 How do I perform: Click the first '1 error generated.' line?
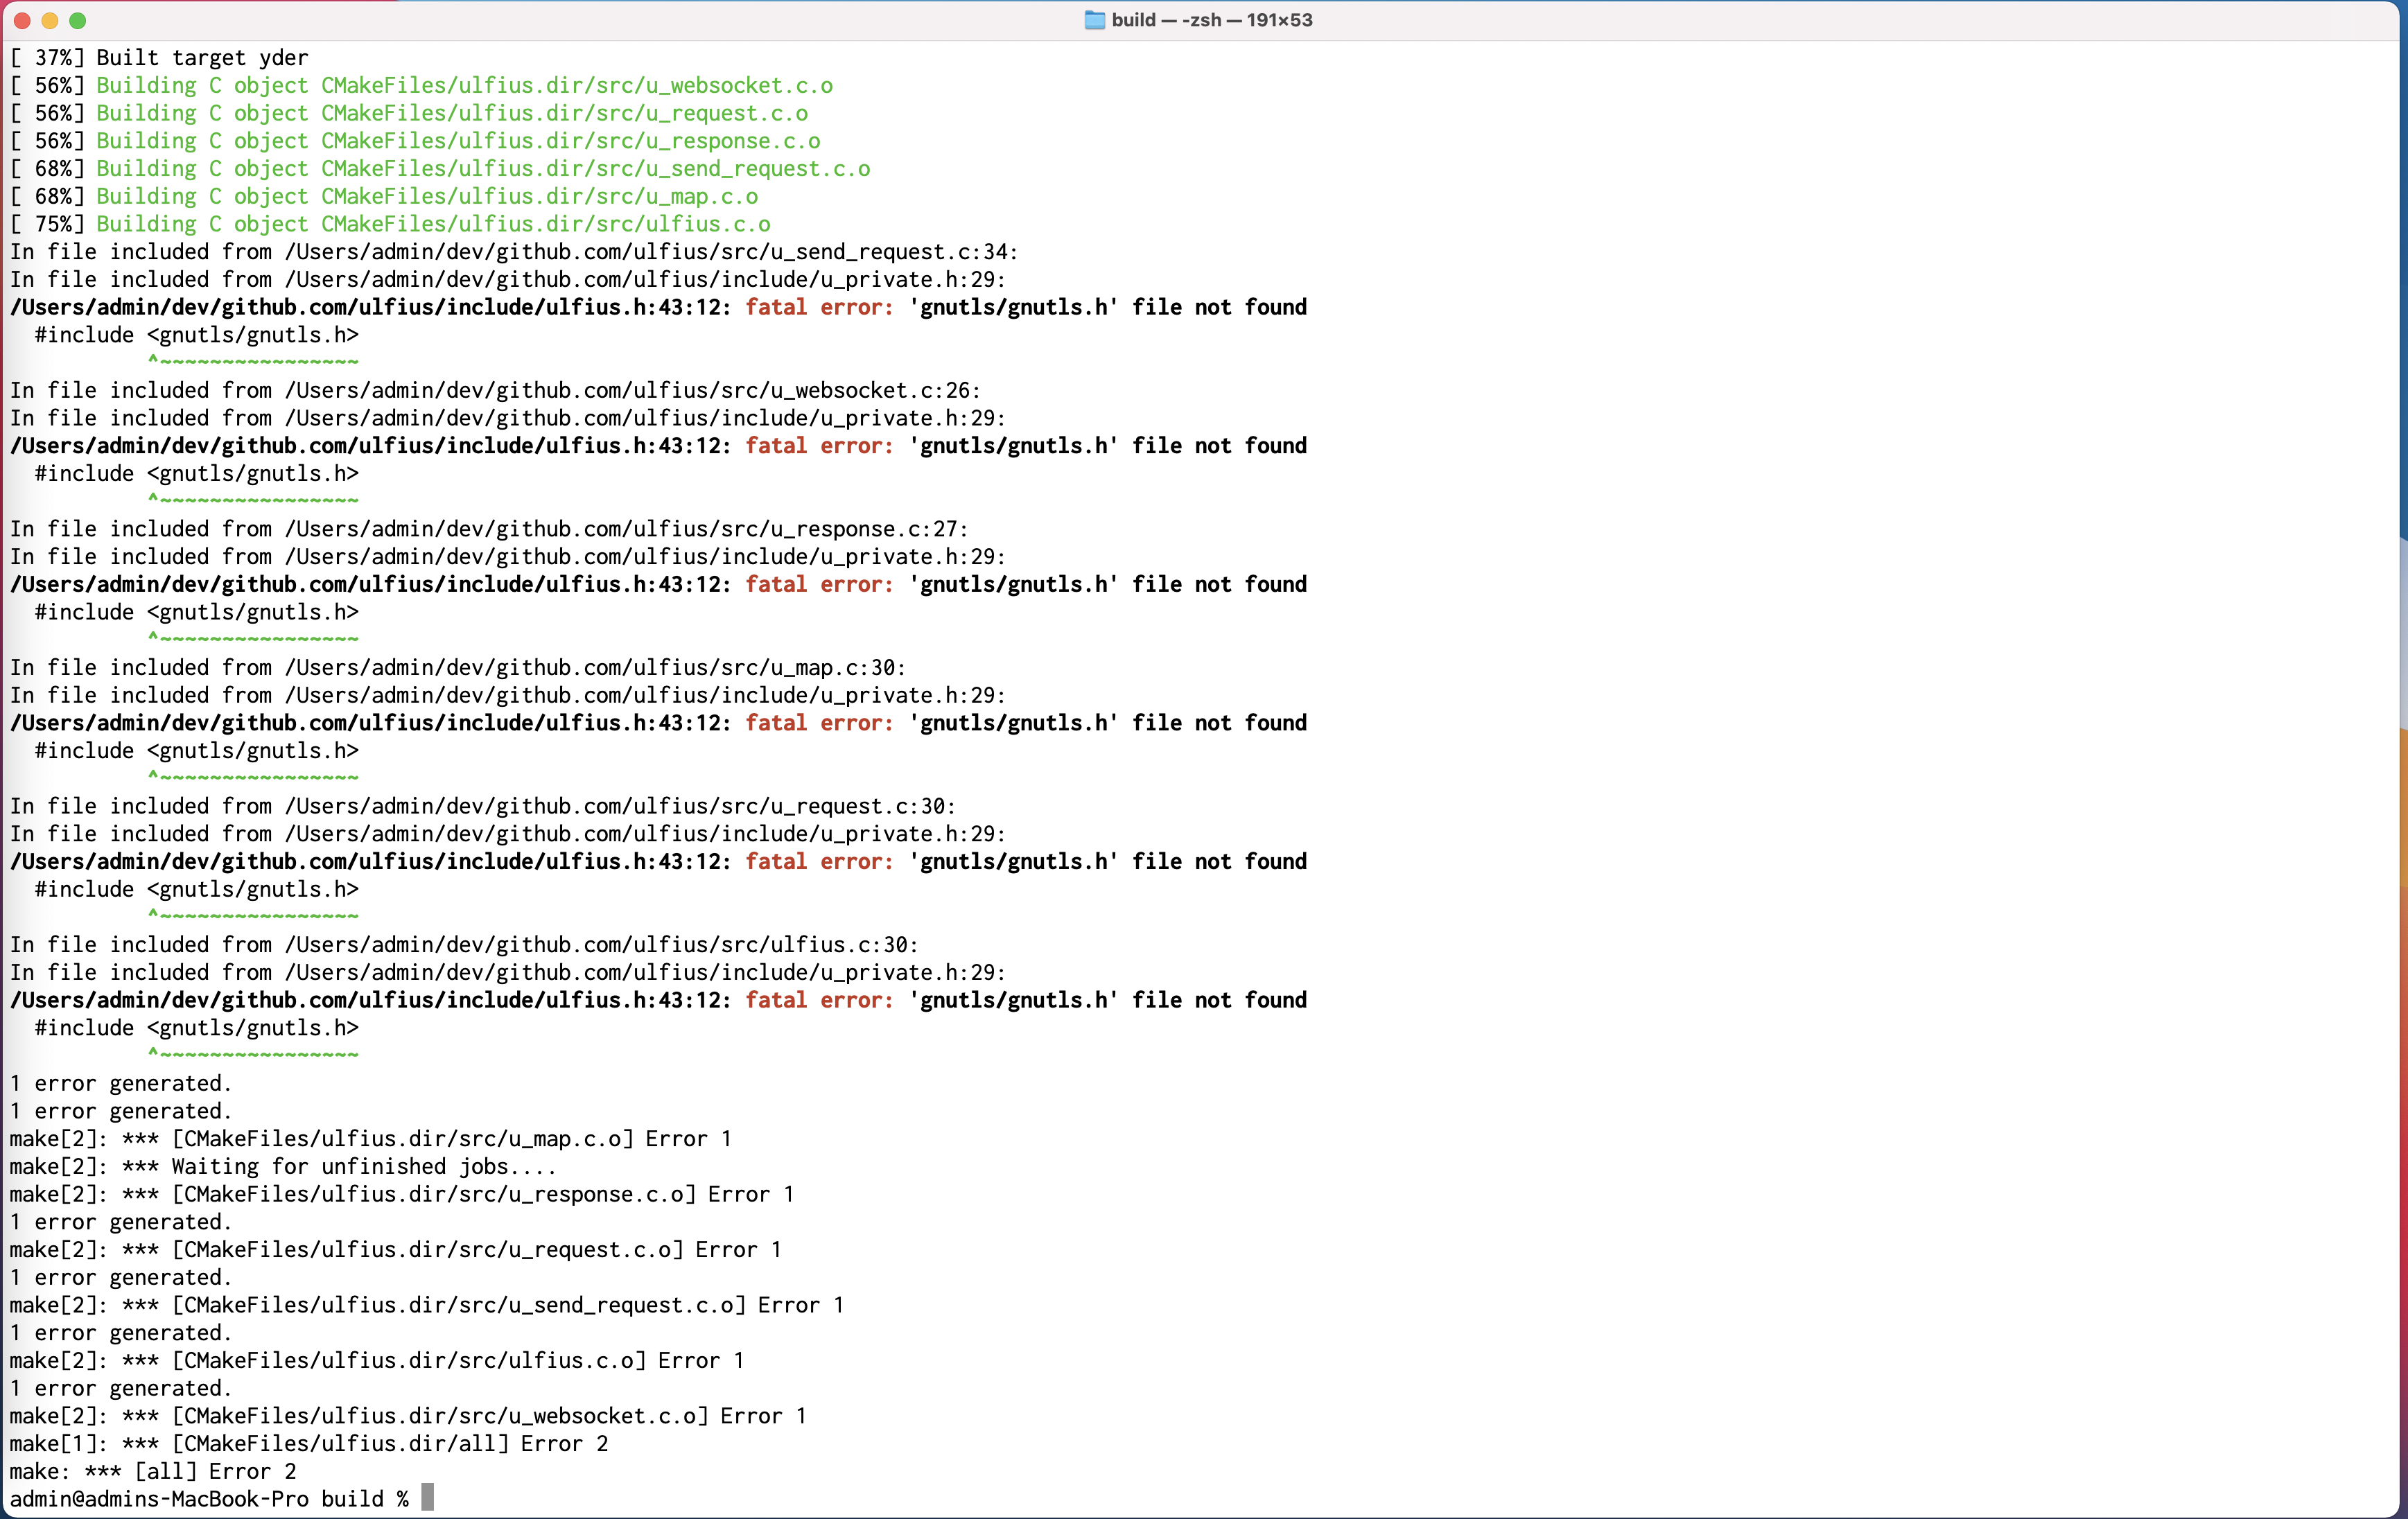[120, 1083]
